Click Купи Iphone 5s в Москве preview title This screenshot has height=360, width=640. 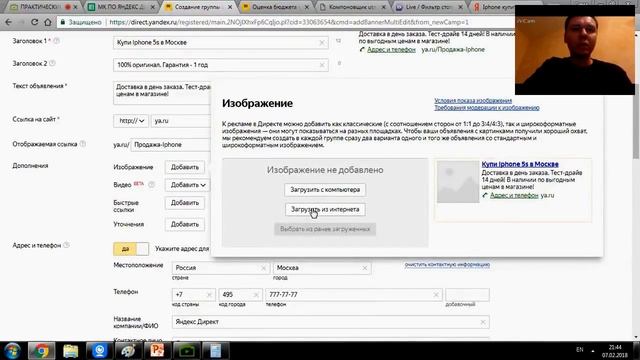point(520,164)
